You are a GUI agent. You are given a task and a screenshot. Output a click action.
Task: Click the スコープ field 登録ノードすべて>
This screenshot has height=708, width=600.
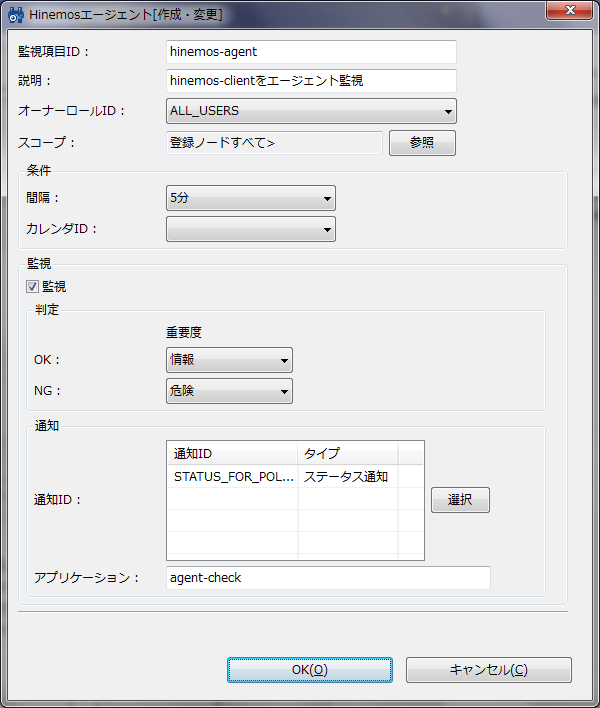coord(274,143)
